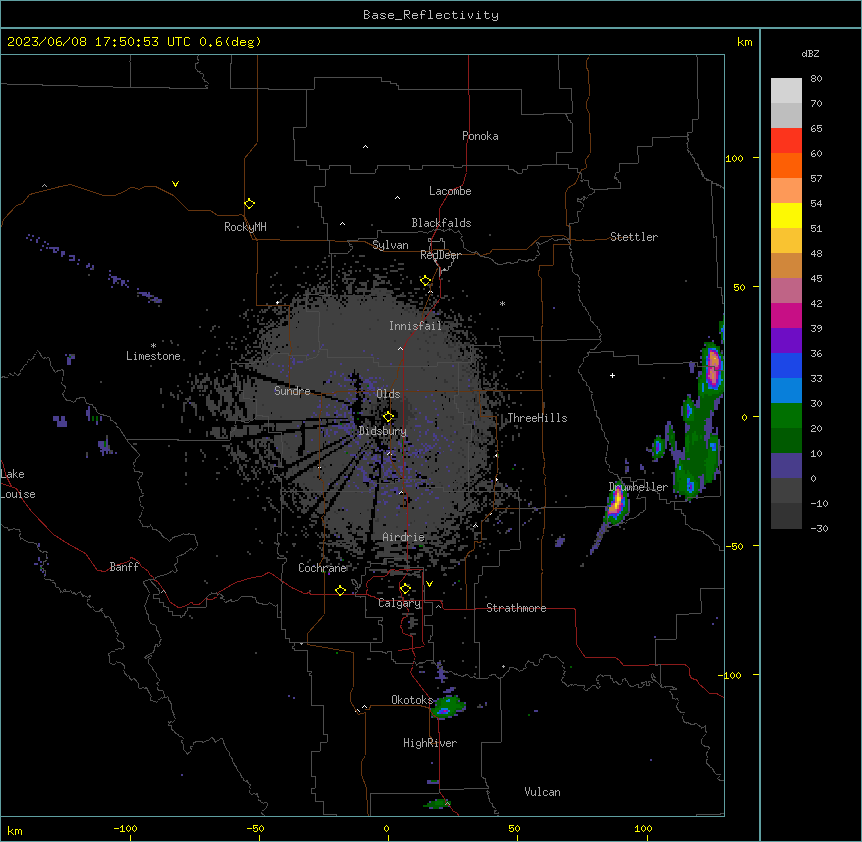This screenshot has width=862, height=842.
Task: Click the 50 tick on right axis
Action: click(x=739, y=287)
